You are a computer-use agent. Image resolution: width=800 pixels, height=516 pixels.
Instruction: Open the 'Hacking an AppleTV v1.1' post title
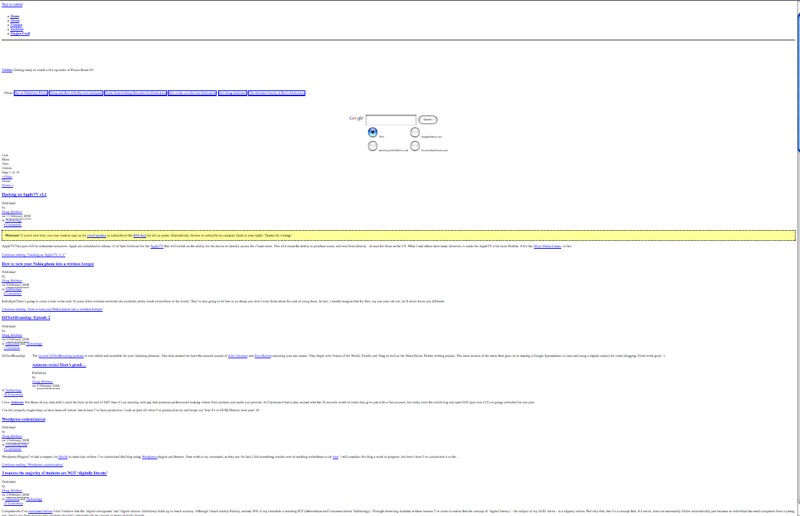tap(24, 194)
